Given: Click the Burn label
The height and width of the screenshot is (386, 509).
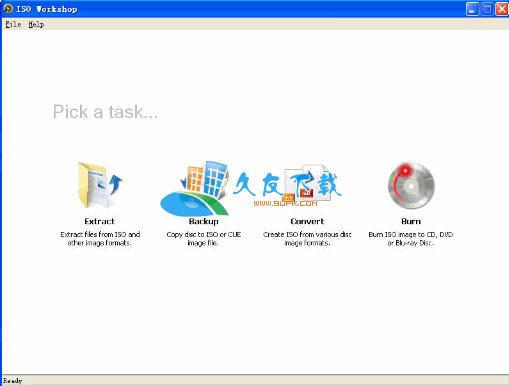Looking at the screenshot, I should [411, 221].
